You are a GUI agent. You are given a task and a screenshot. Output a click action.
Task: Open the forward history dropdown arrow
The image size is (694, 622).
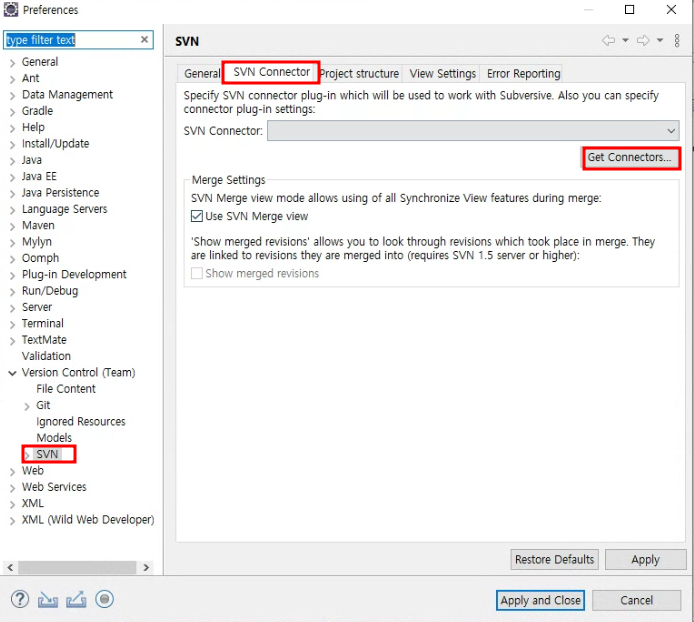tap(660, 41)
